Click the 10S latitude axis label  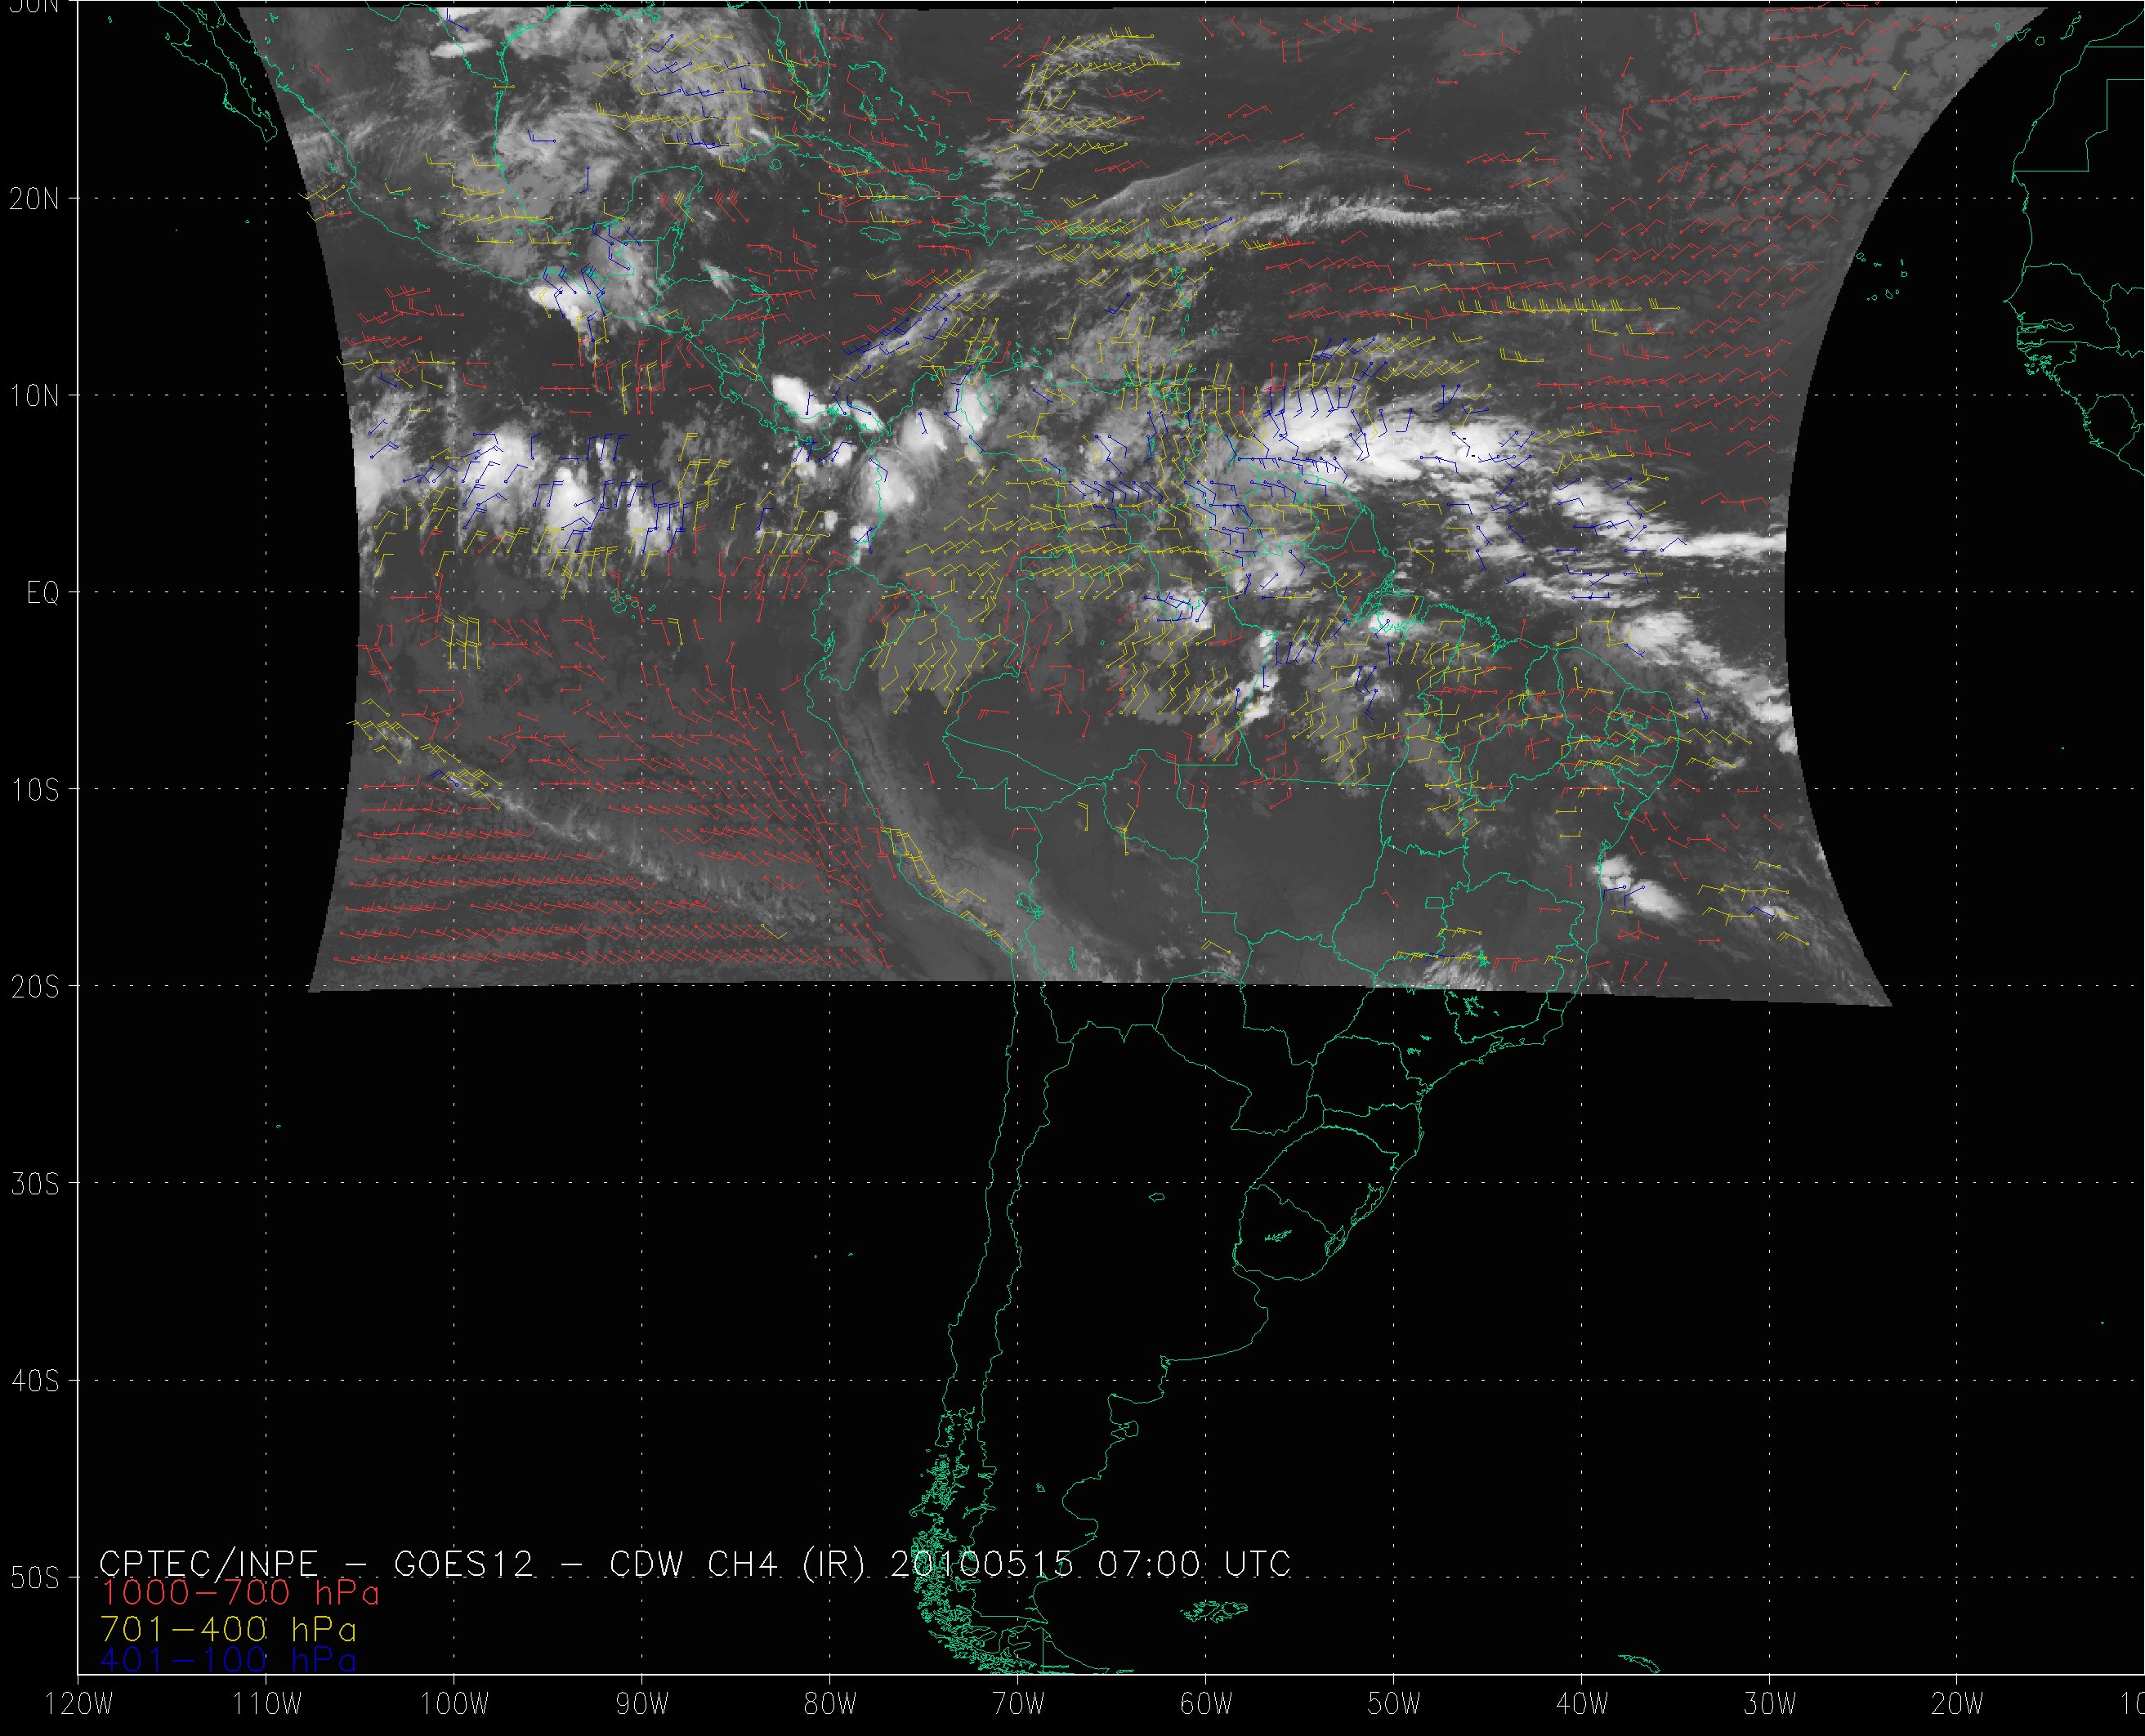(35, 790)
